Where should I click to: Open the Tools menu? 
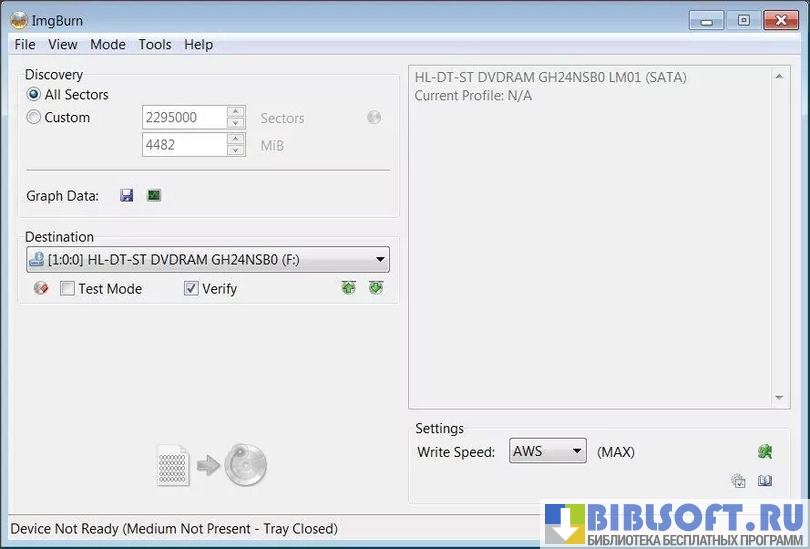[x=155, y=44]
